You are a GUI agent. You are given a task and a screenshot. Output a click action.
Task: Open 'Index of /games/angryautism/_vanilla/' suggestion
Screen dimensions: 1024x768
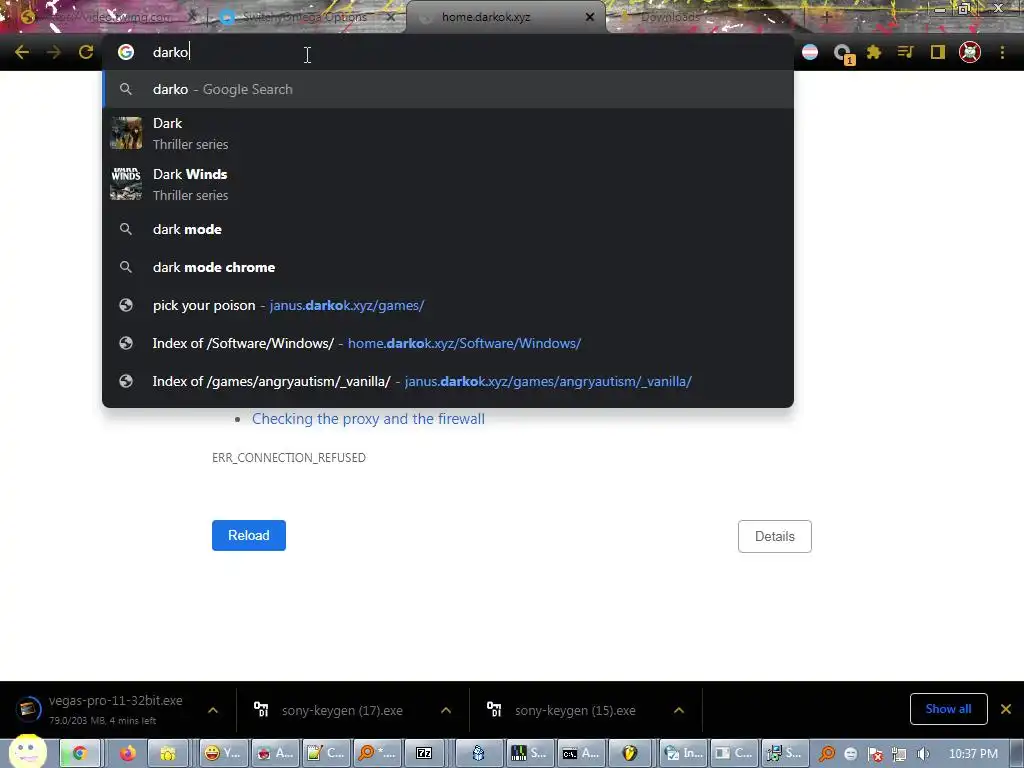[448, 381]
